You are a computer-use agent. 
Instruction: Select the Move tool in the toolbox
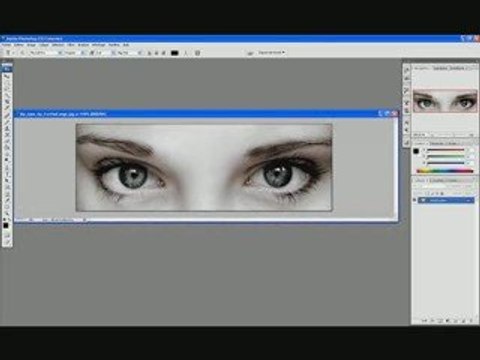click(7, 76)
